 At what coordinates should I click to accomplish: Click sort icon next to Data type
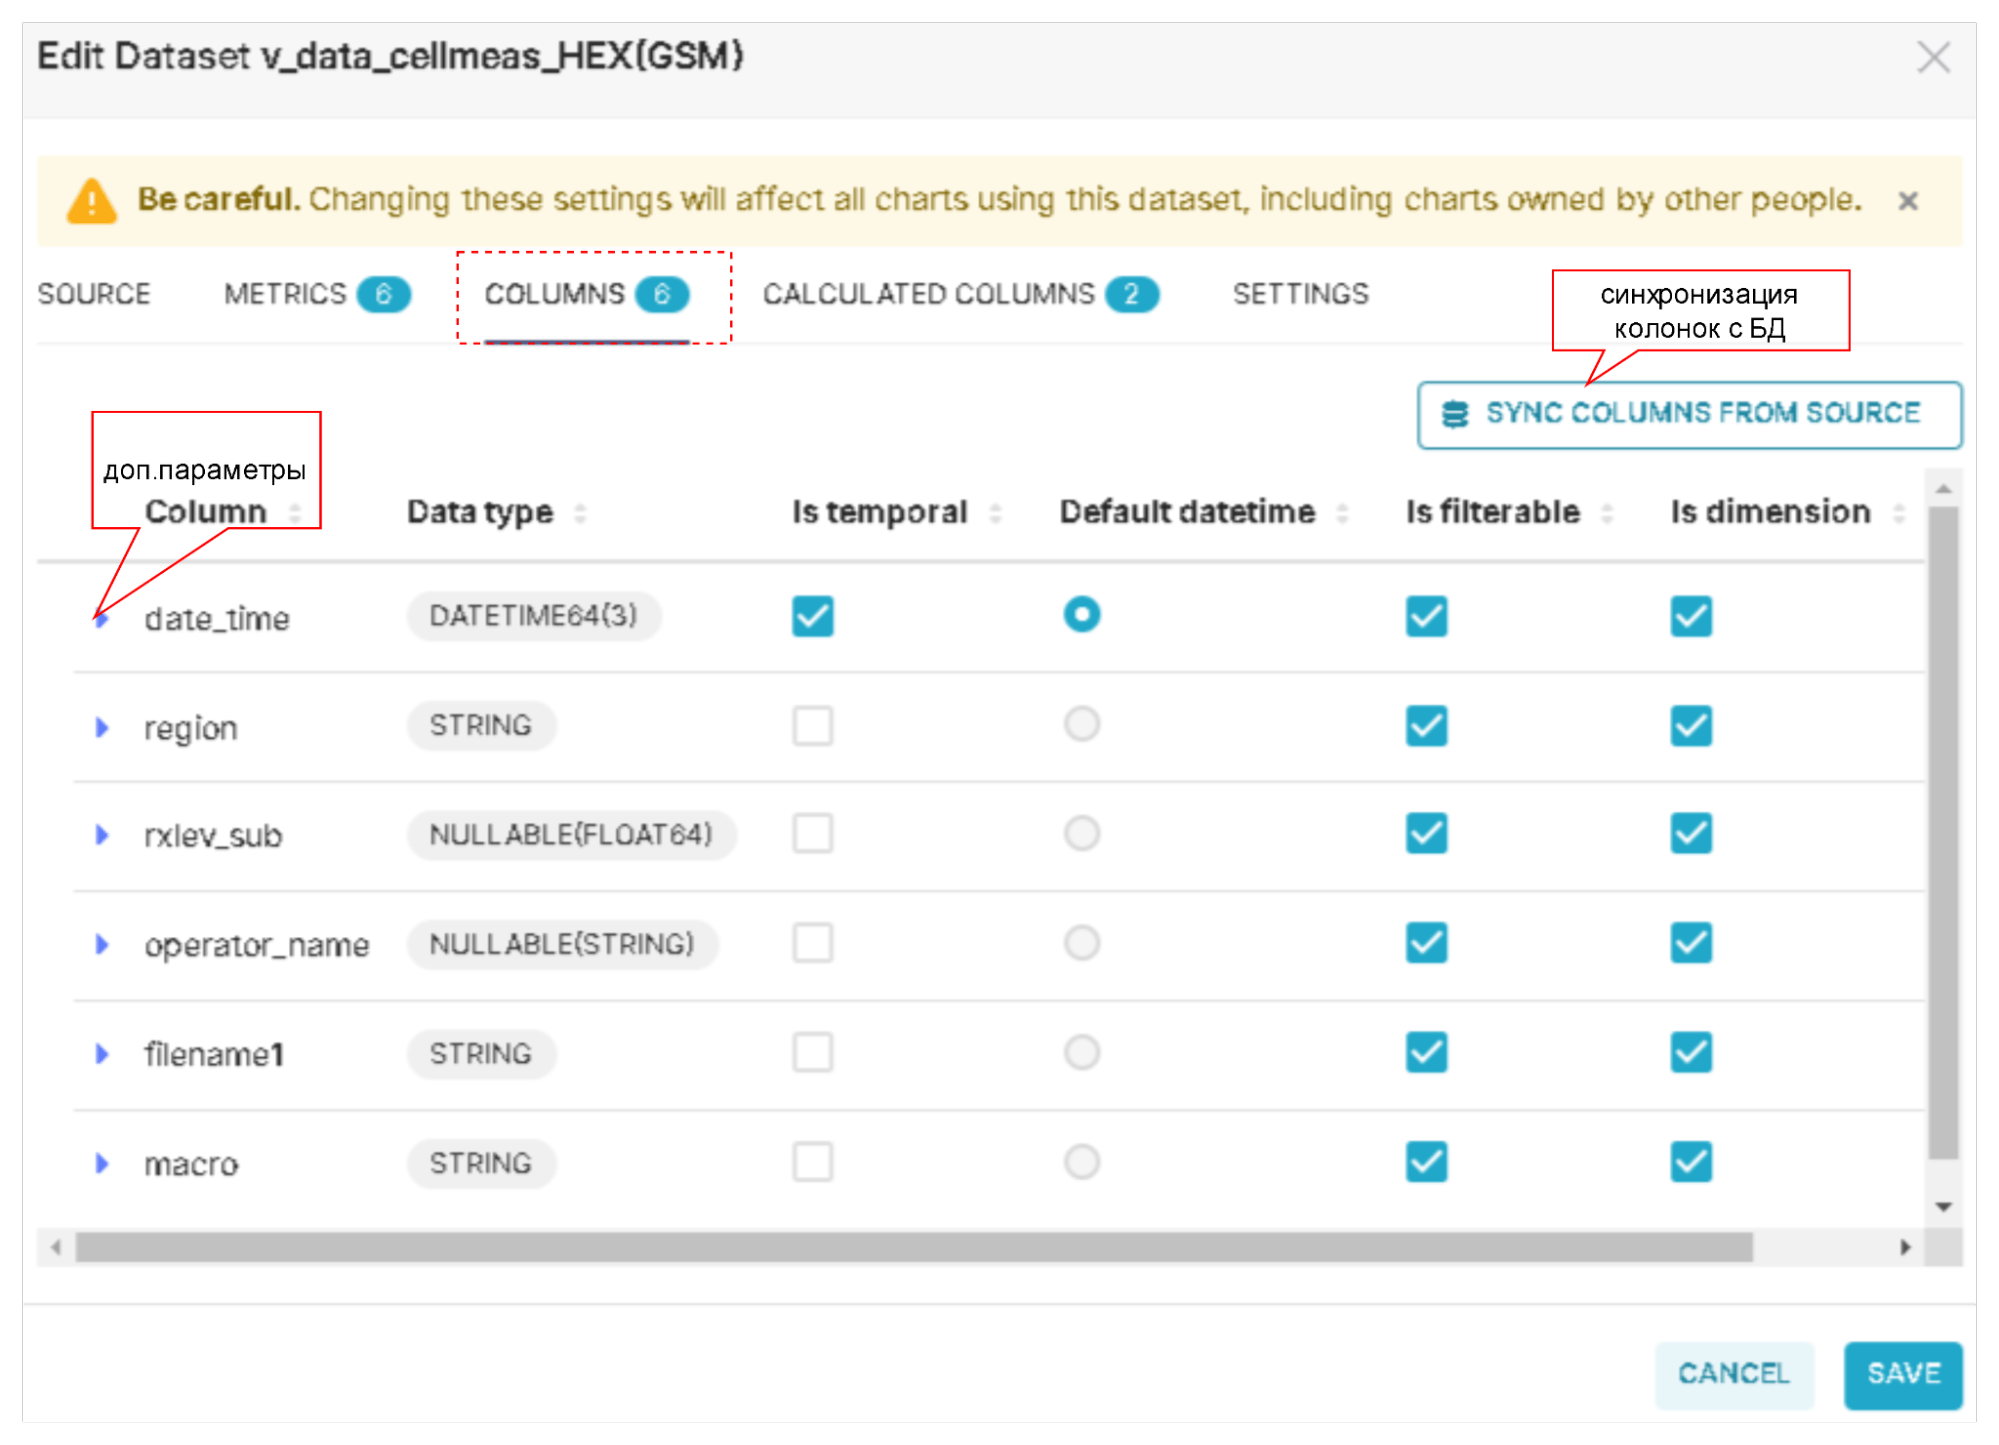580,513
